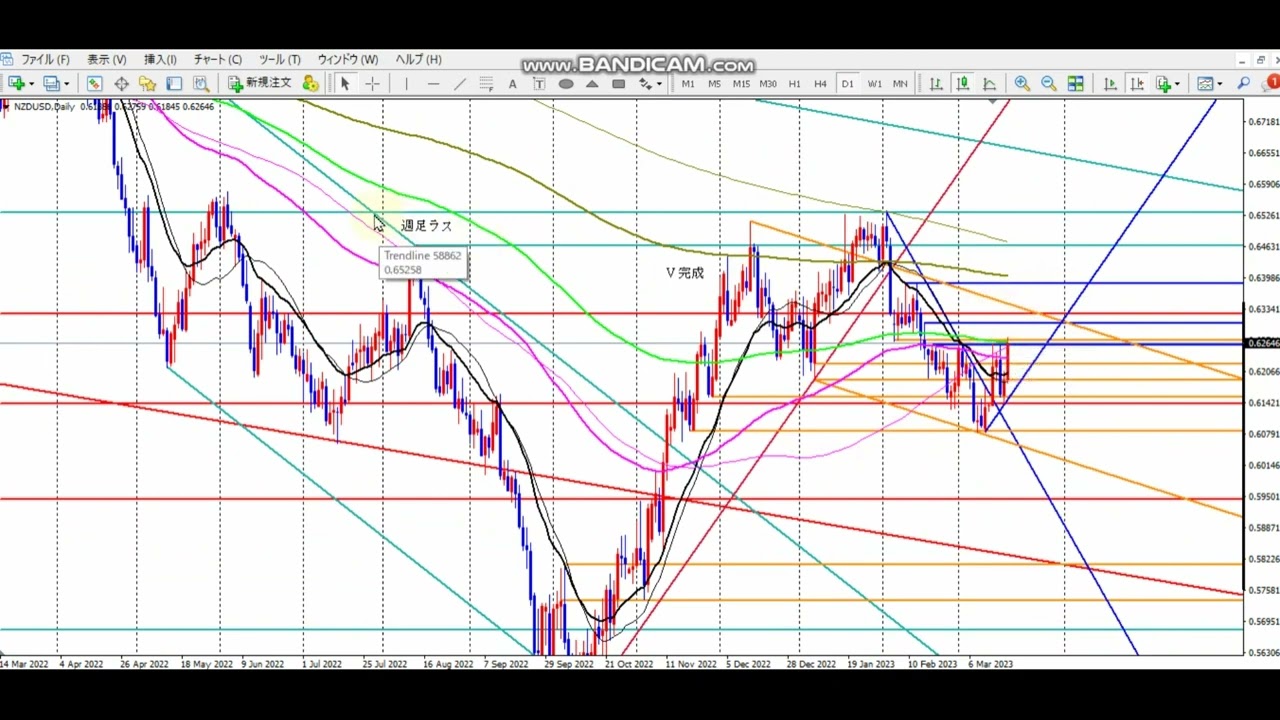Select the crosshair cursor tool
This screenshot has height=720, width=1280.
coord(372,84)
